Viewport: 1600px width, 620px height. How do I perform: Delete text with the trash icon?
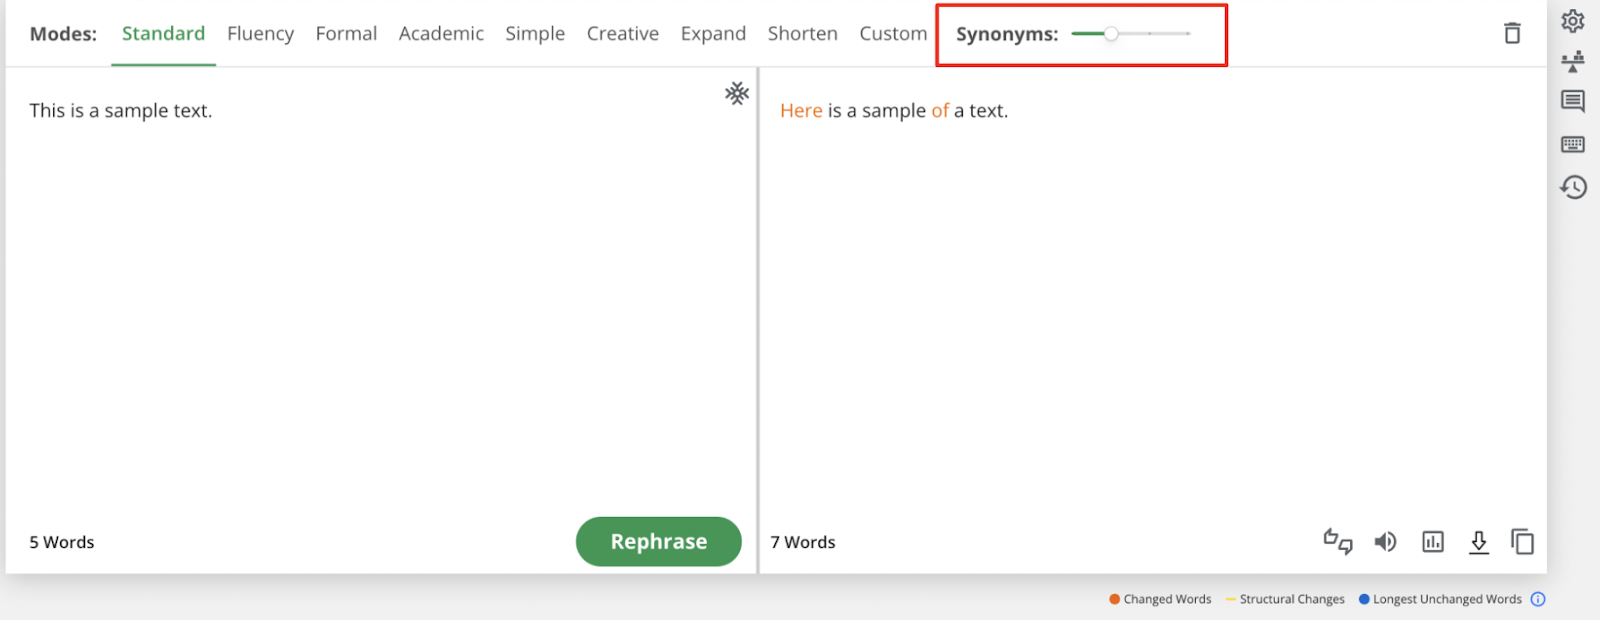pos(1512,33)
